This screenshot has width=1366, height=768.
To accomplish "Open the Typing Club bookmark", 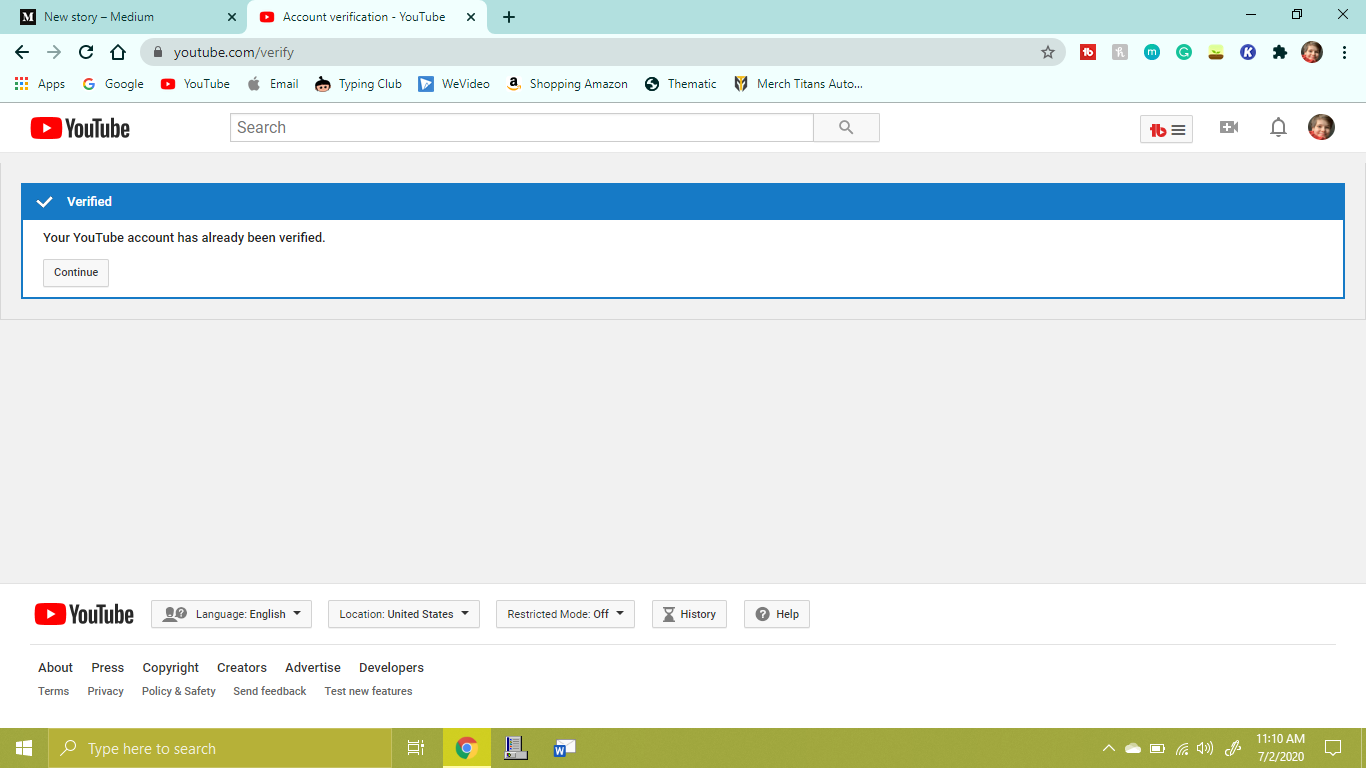I will 358,84.
